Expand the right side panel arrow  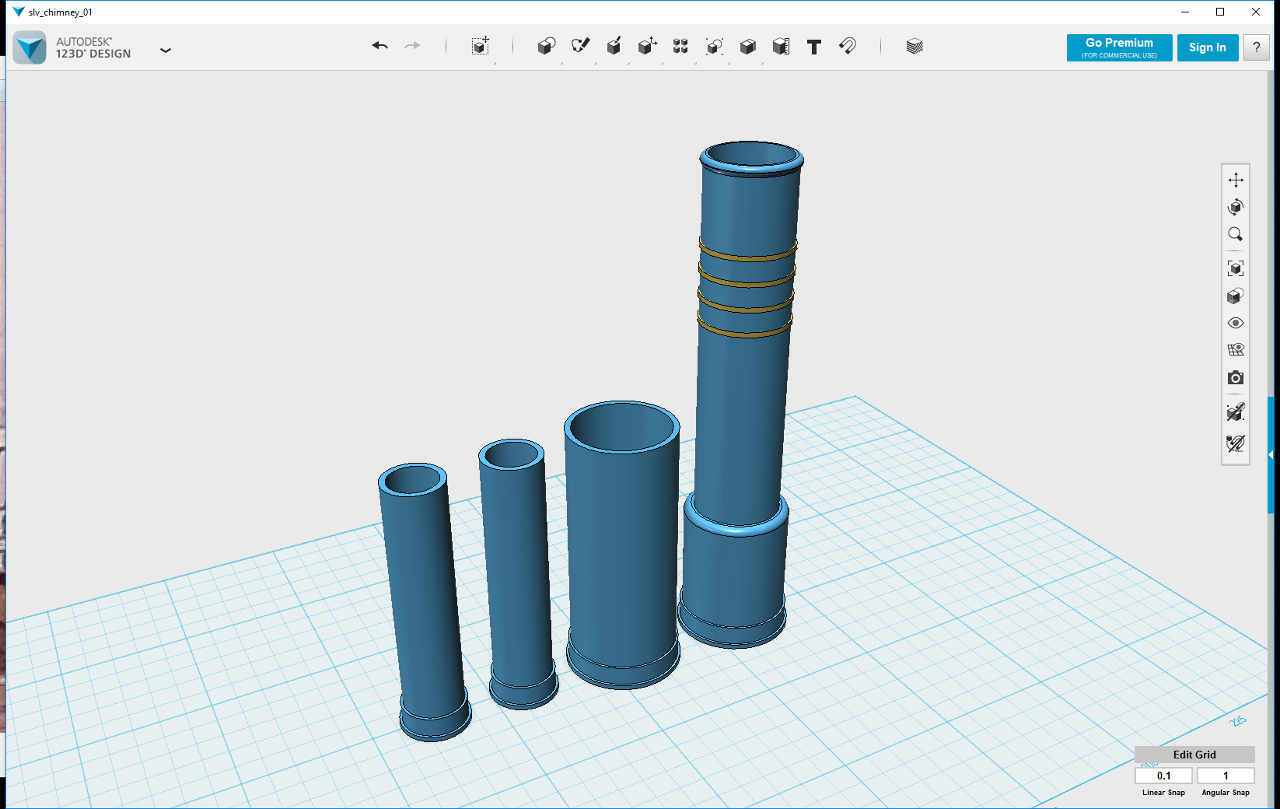coord(1272,454)
